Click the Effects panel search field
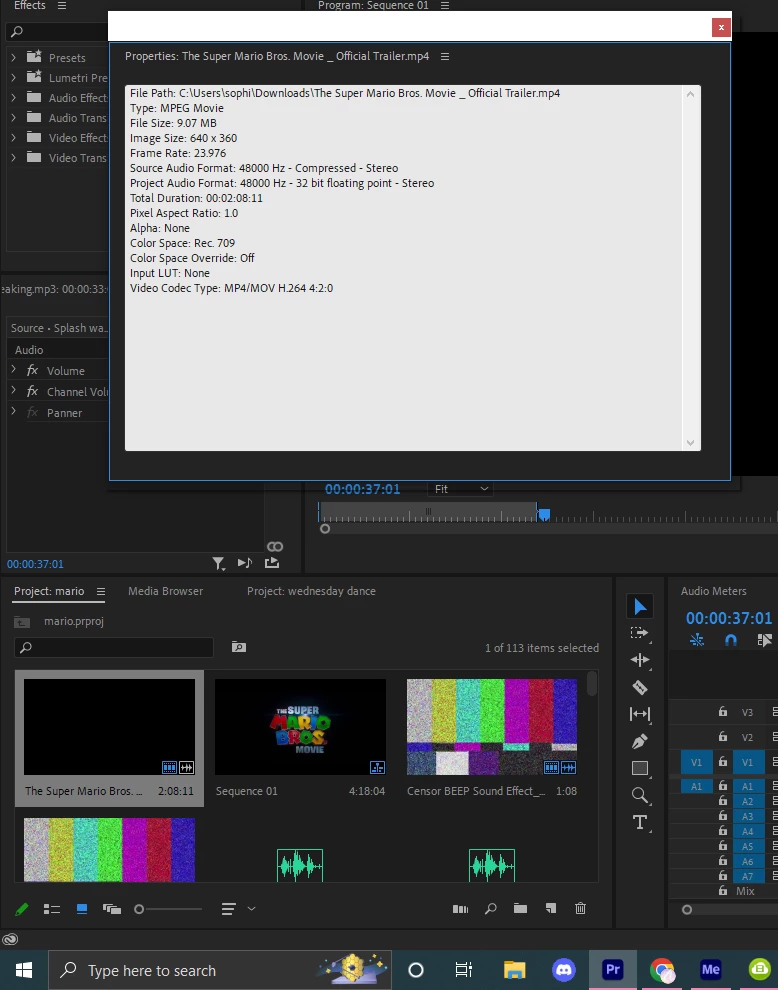The height and width of the screenshot is (990, 778). tap(58, 31)
